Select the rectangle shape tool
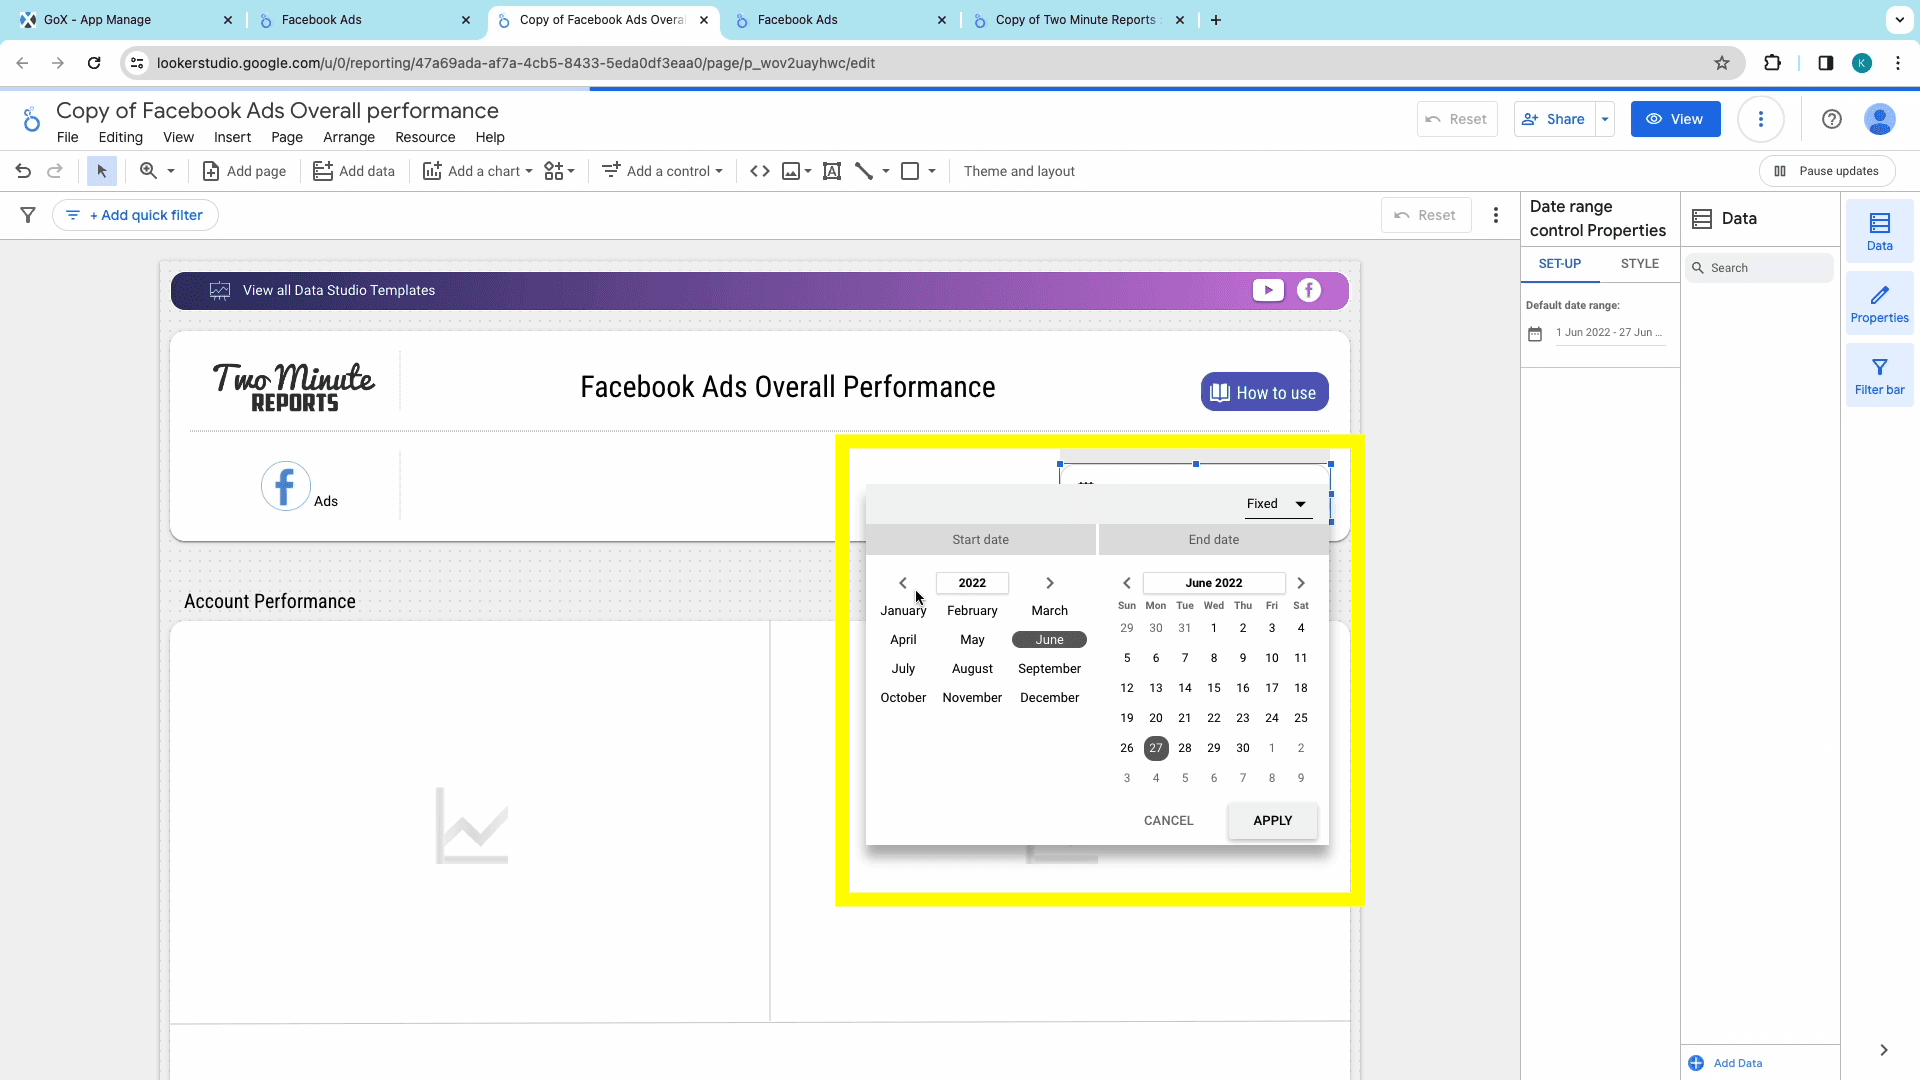 (x=910, y=171)
